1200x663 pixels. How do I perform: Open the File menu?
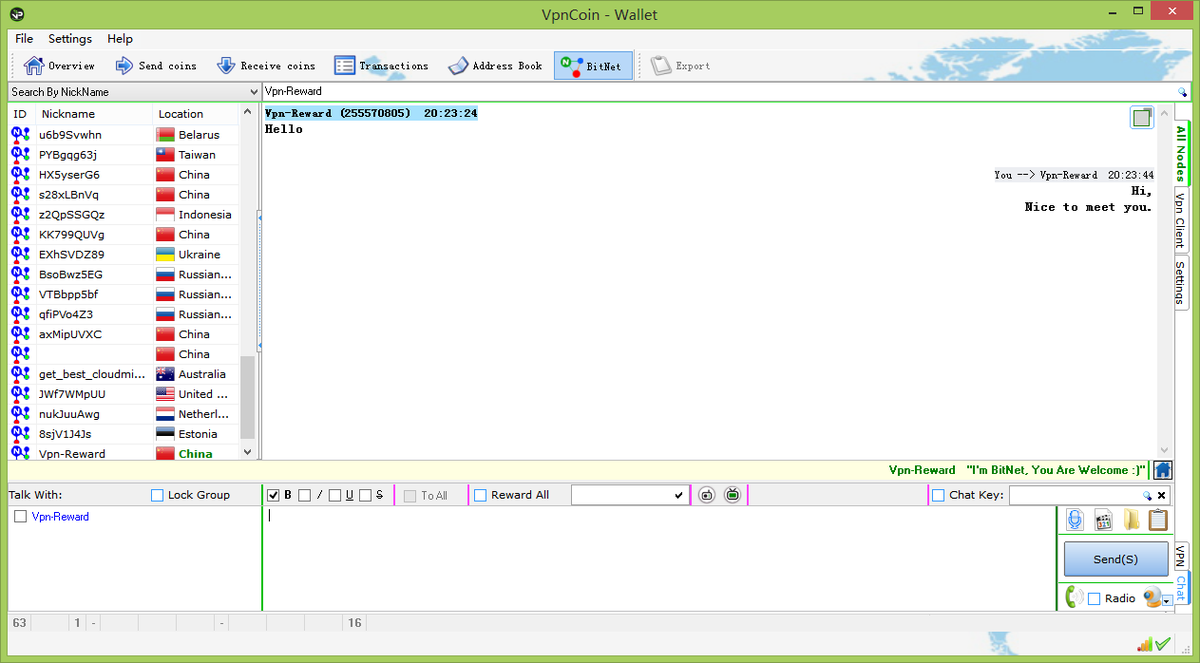[x=24, y=39]
